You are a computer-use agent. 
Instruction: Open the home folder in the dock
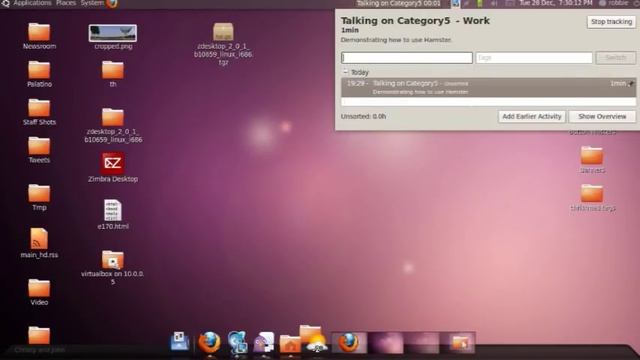click(290, 344)
